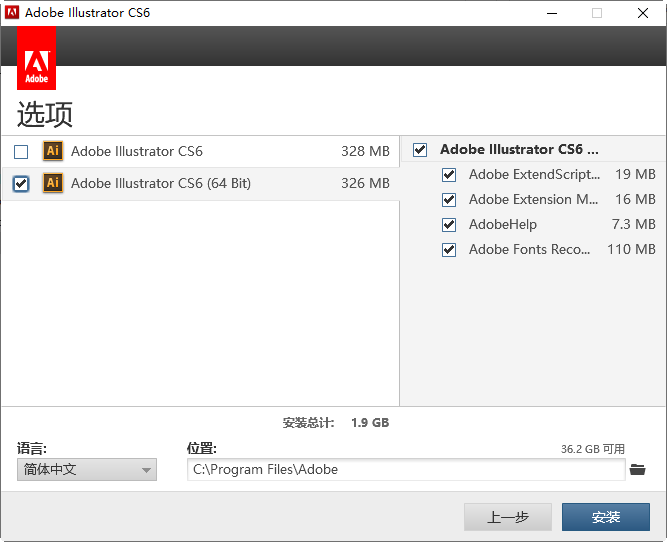Viewport: 667px width, 542px height.
Task: Click the 328 MB size value
Action: [365, 151]
